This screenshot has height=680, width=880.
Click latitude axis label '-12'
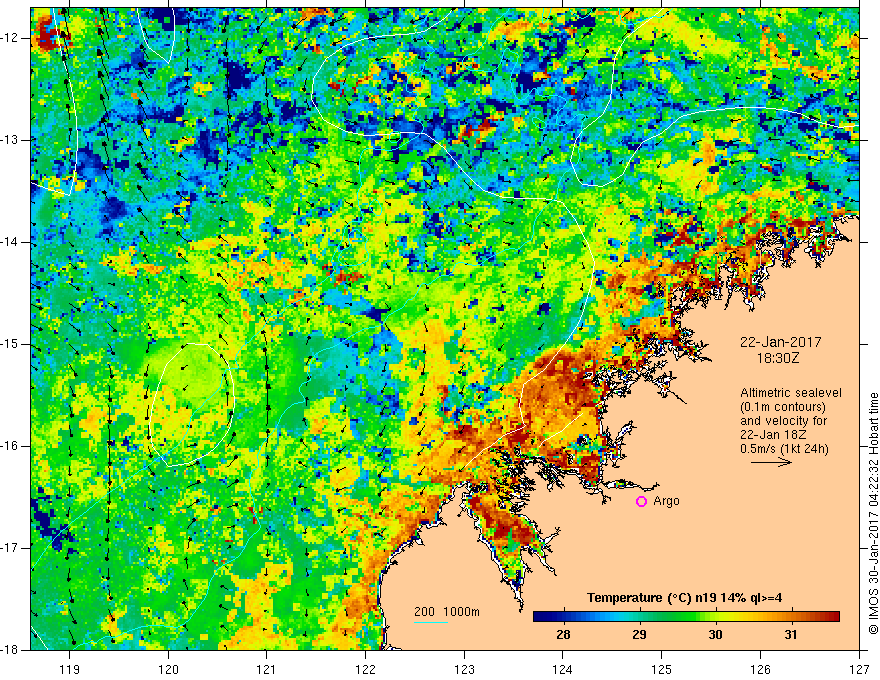click(x=11, y=38)
